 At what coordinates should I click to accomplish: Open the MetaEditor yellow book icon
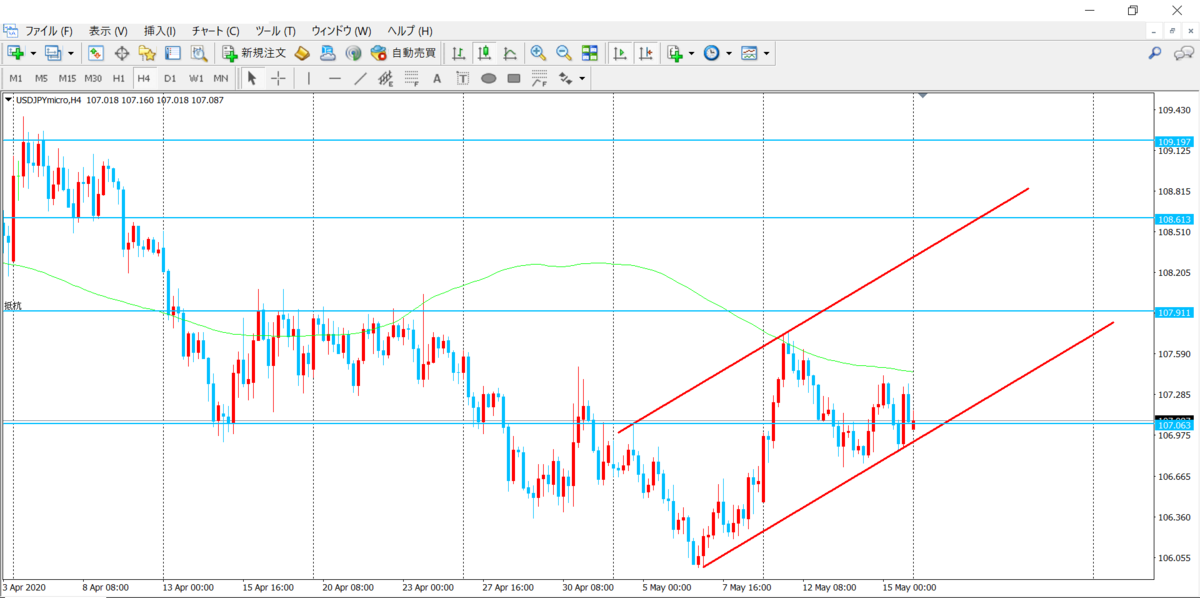coord(302,53)
